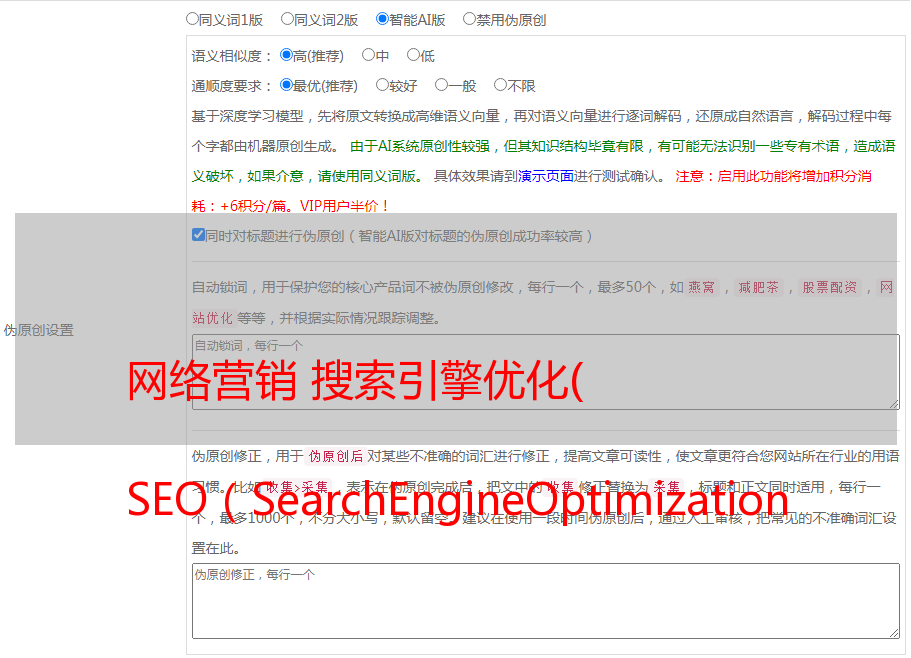Click the 伪原创设置 section label
The image size is (911, 658).
39,330
